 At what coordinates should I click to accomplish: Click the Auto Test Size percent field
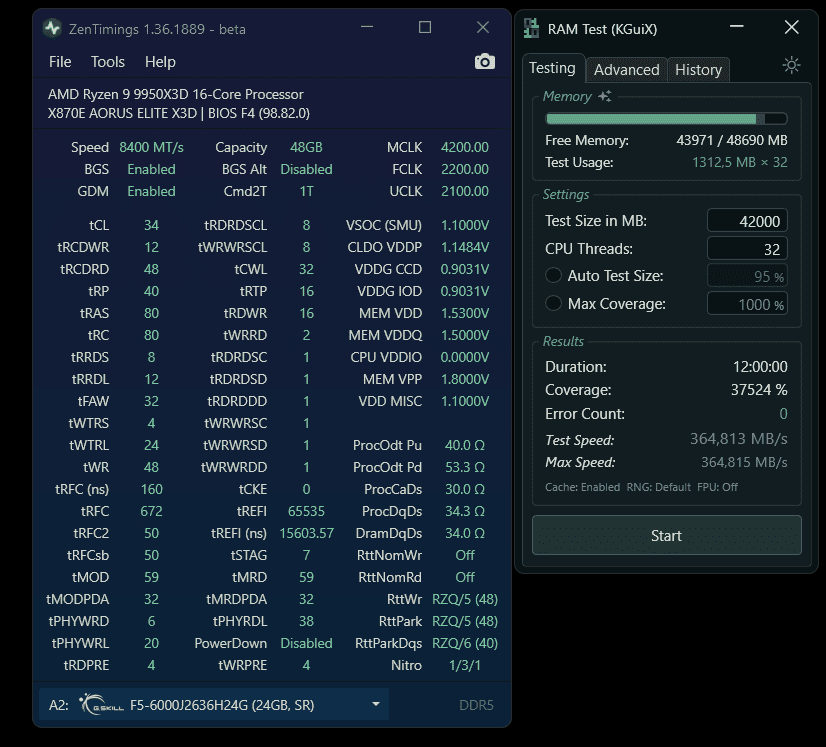tap(747, 276)
